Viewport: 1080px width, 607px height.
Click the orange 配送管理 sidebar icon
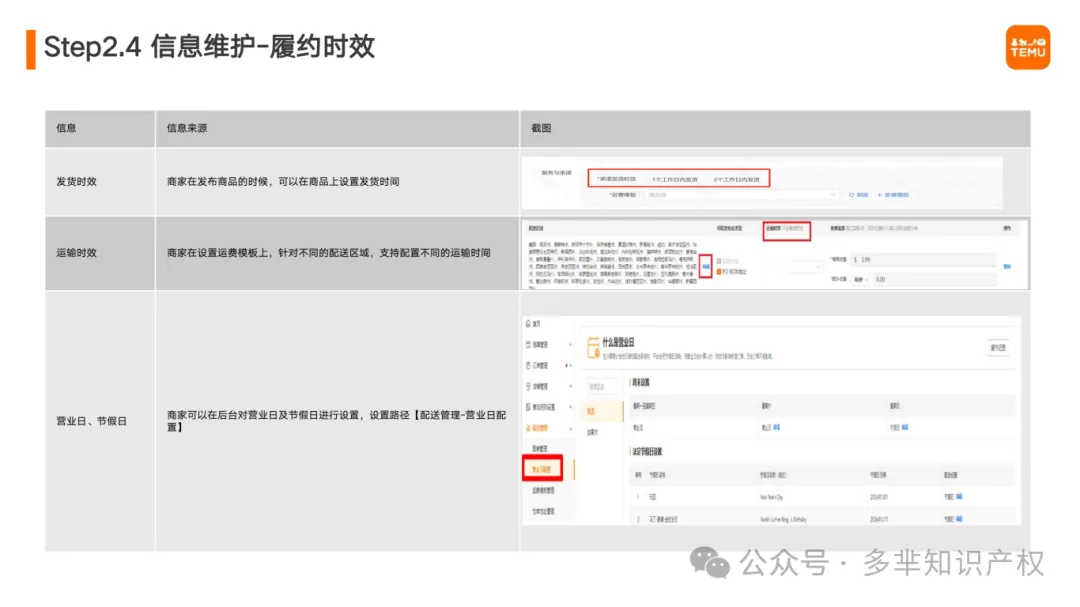tap(529, 429)
